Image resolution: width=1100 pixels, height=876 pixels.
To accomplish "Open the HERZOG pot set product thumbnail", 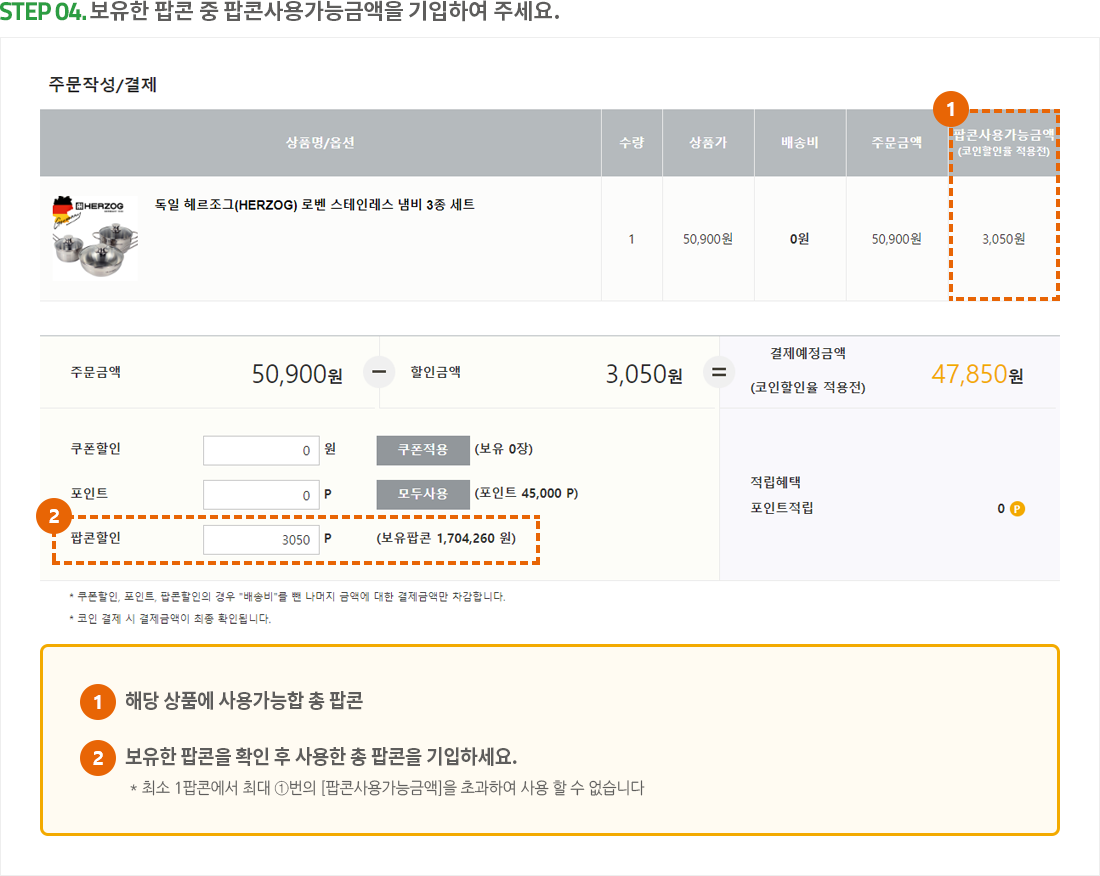I will click(95, 238).
